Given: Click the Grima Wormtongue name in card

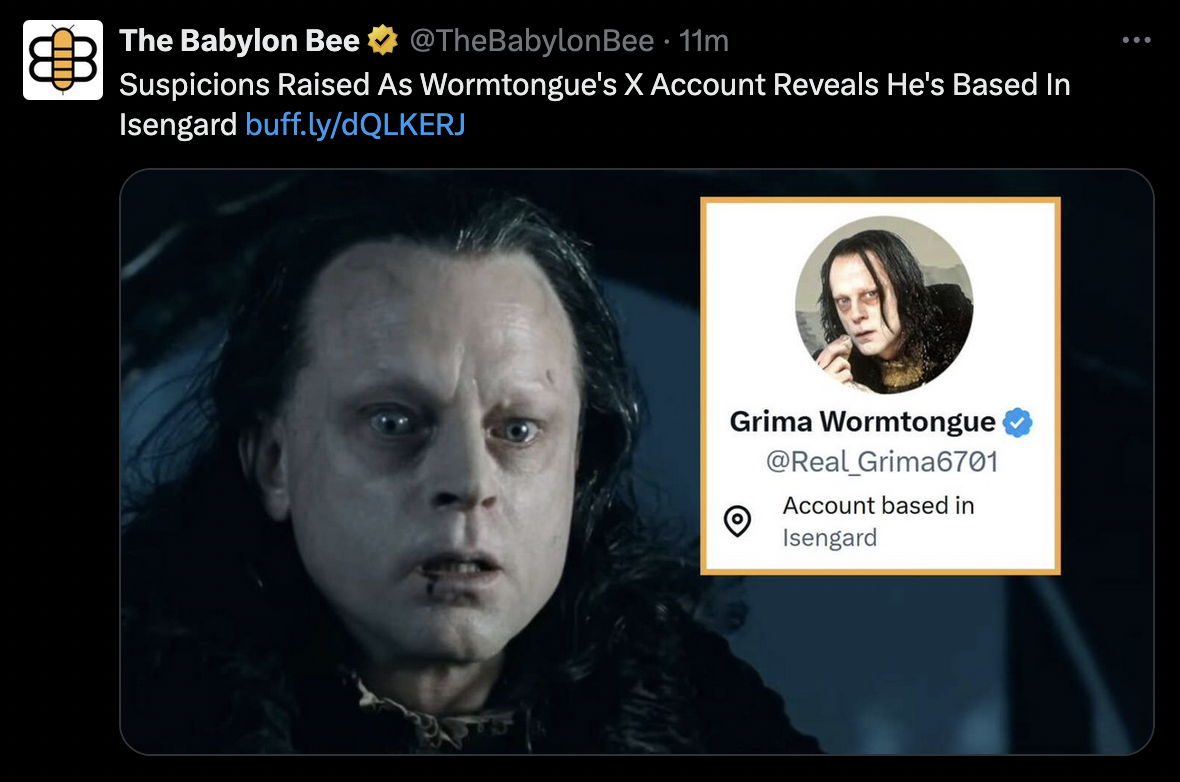Looking at the screenshot, I should tap(862, 421).
